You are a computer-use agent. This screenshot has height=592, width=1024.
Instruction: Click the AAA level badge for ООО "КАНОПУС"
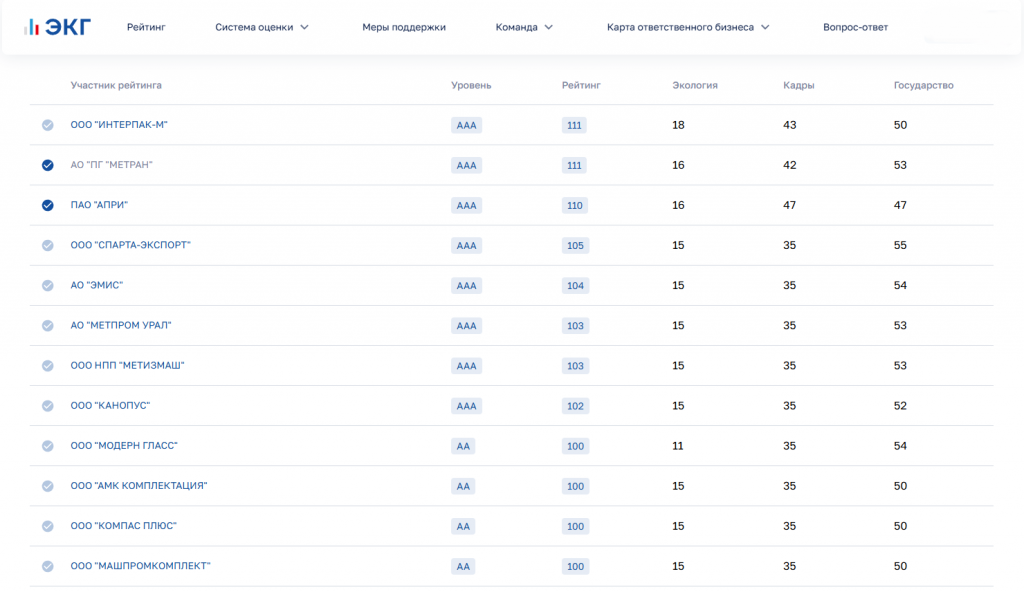point(466,406)
